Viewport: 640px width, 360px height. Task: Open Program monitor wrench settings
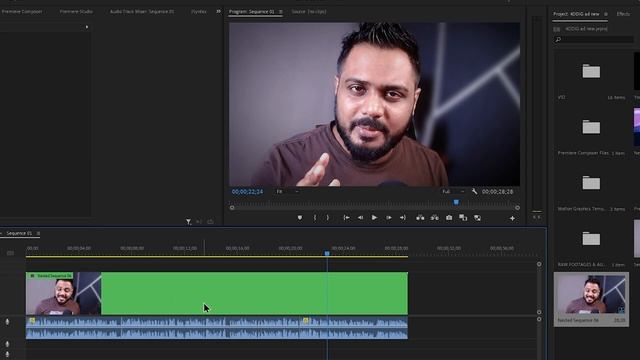[474, 191]
